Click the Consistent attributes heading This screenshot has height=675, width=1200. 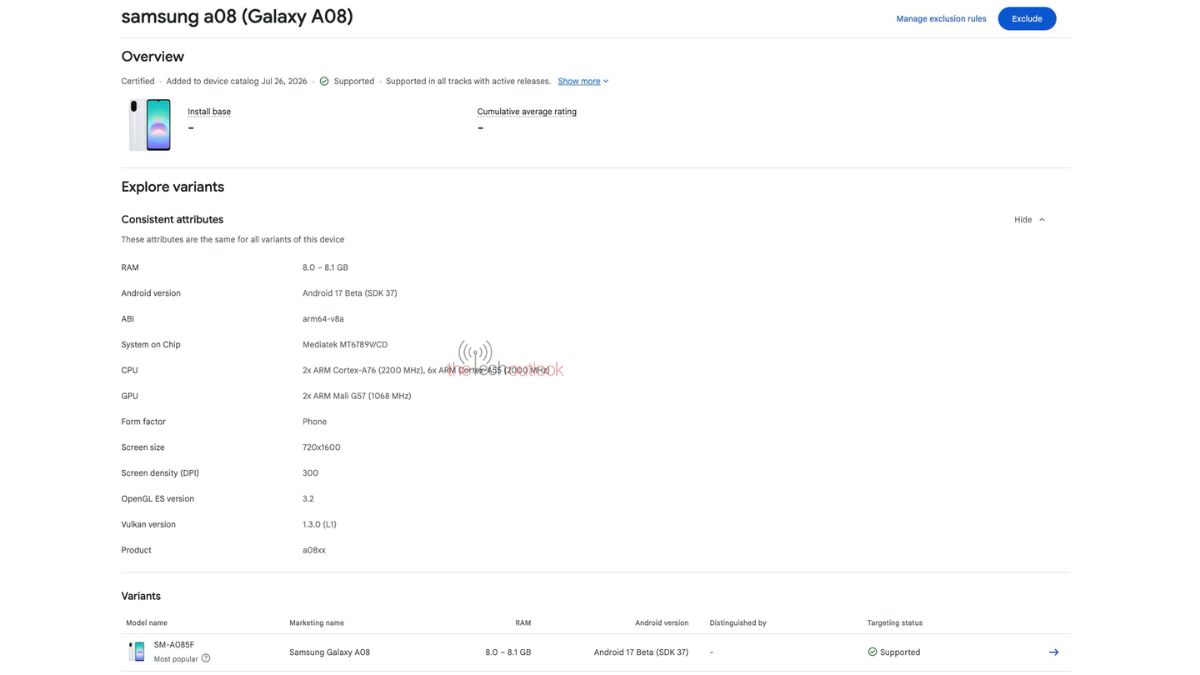[x=172, y=219]
